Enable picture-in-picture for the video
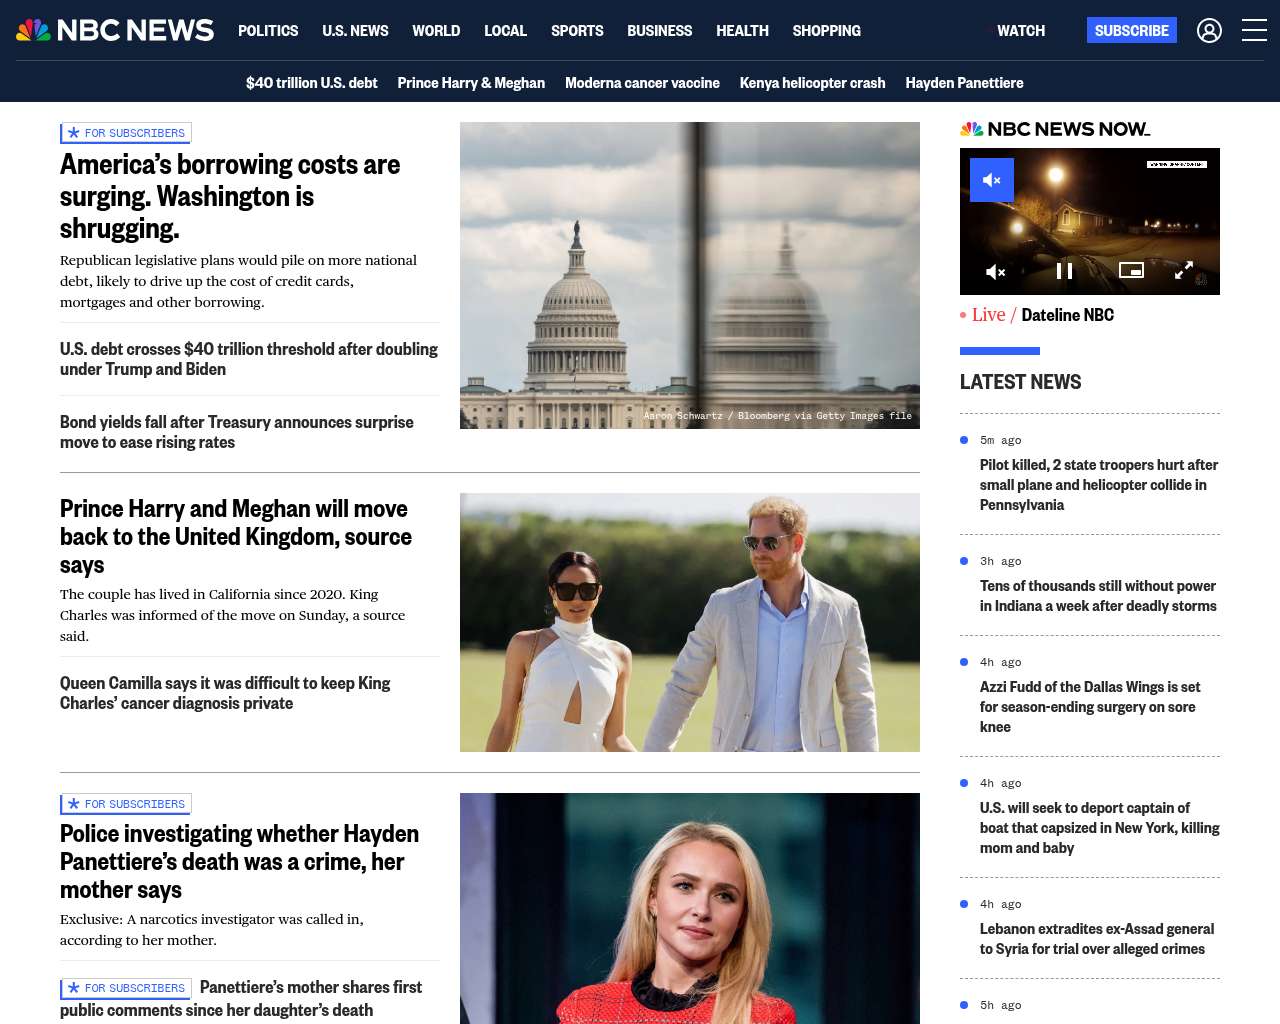The image size is (1280, 1024). point(1131,270)
